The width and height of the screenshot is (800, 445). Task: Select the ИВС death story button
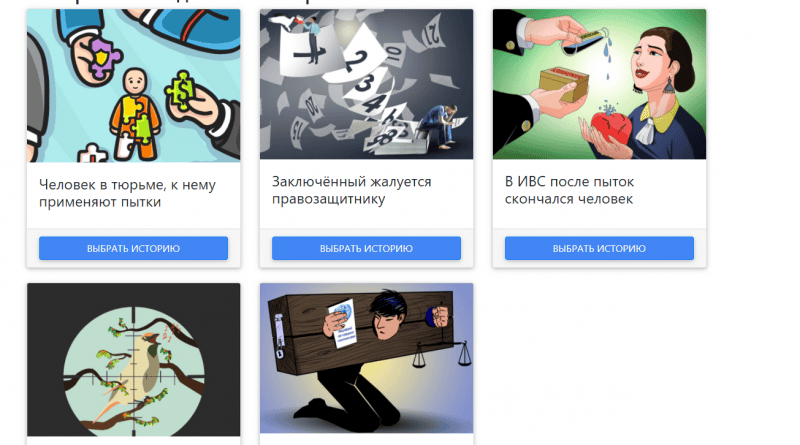coord(599,249)
